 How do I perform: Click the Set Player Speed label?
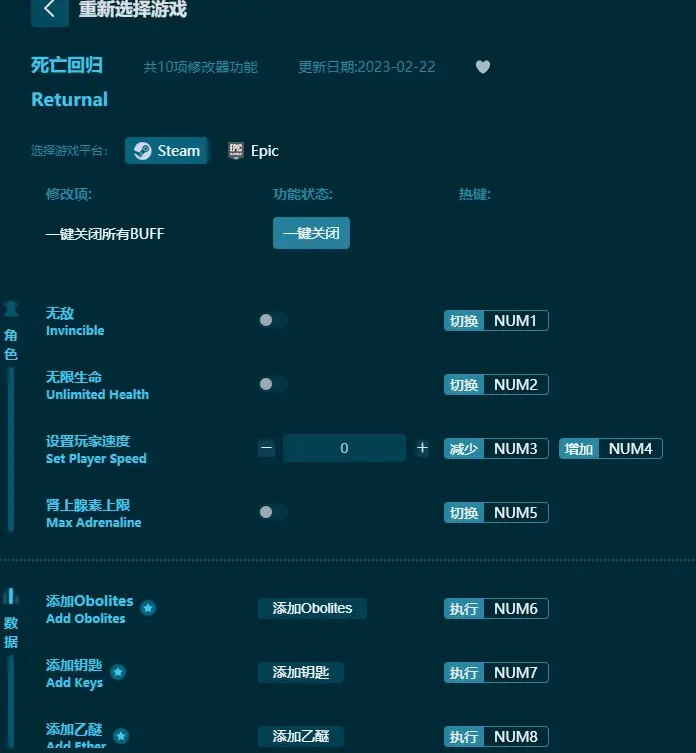point(96,459)
